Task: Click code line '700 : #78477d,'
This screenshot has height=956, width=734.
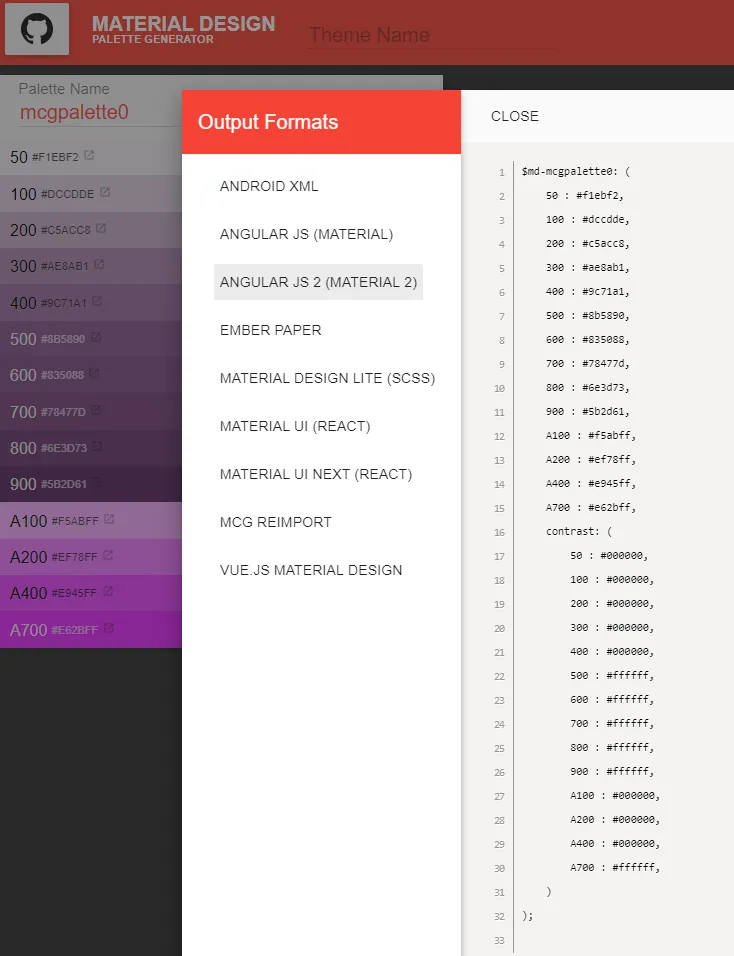Action: click(x=588, y=363)
